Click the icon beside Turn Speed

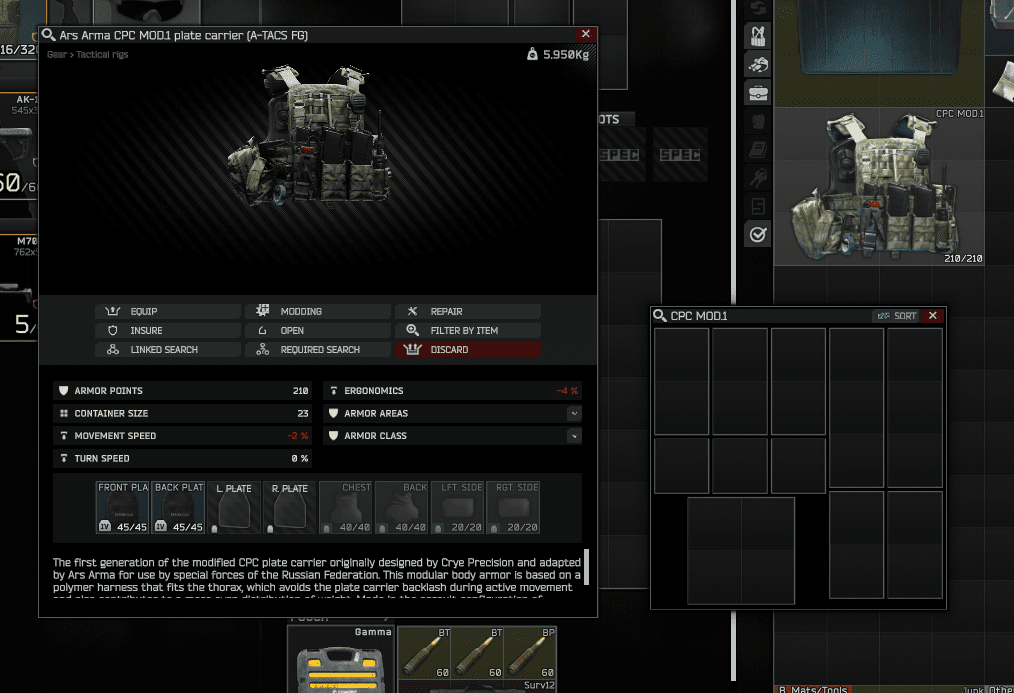pos(63,458)
